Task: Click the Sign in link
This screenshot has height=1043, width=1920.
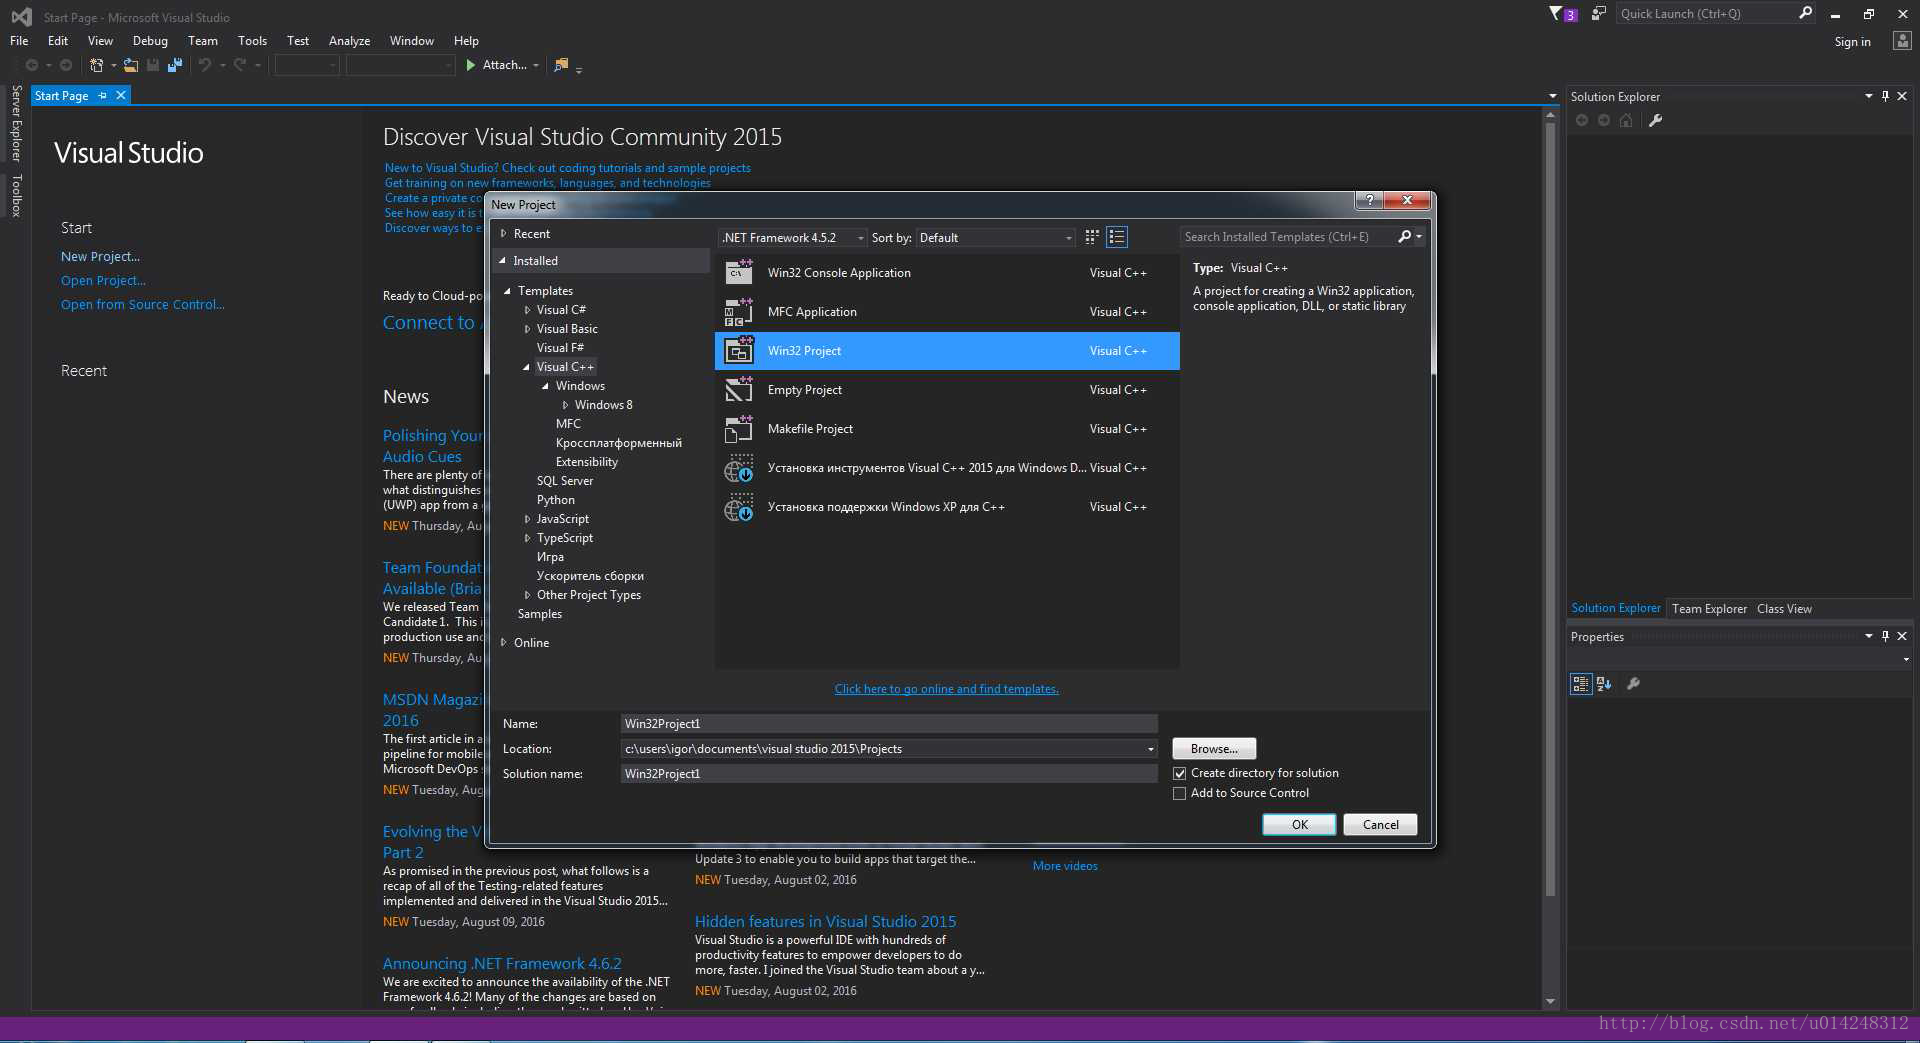Action: click(1852, 42)
